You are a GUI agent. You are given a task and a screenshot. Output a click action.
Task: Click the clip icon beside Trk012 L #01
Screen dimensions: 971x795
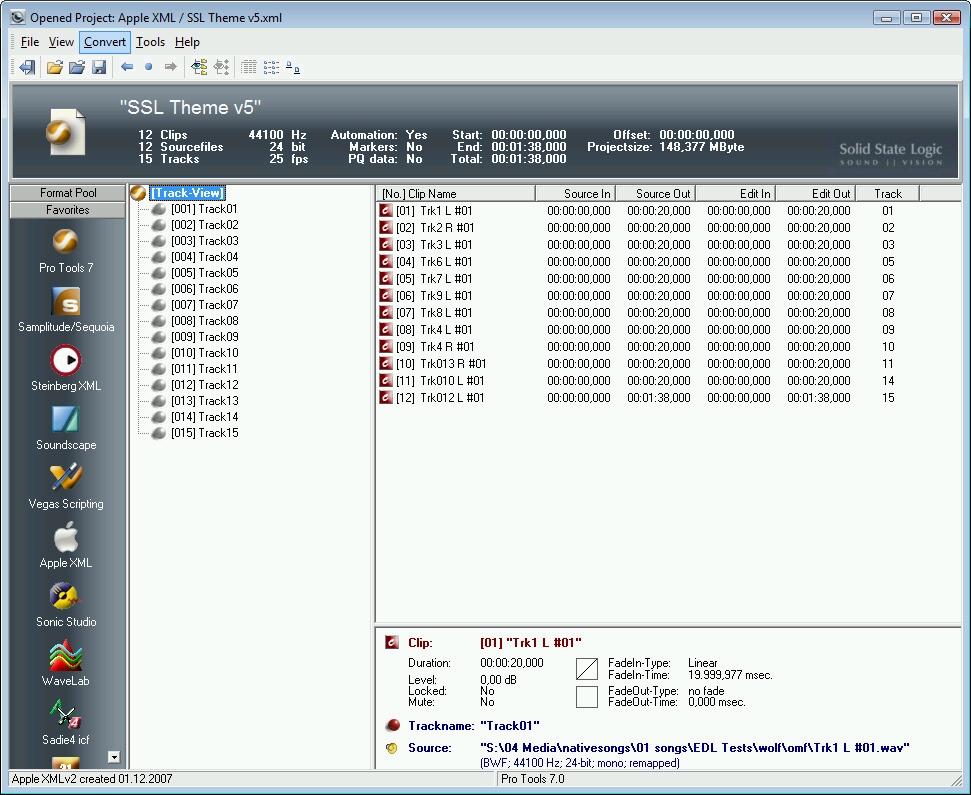386,398
